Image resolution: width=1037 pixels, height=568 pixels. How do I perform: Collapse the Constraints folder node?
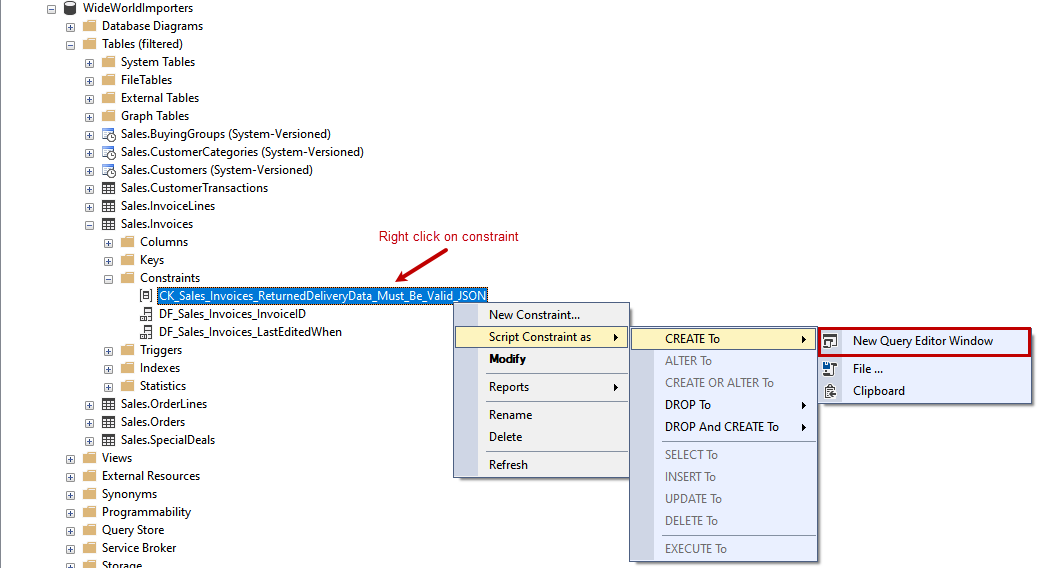[108, 279]
